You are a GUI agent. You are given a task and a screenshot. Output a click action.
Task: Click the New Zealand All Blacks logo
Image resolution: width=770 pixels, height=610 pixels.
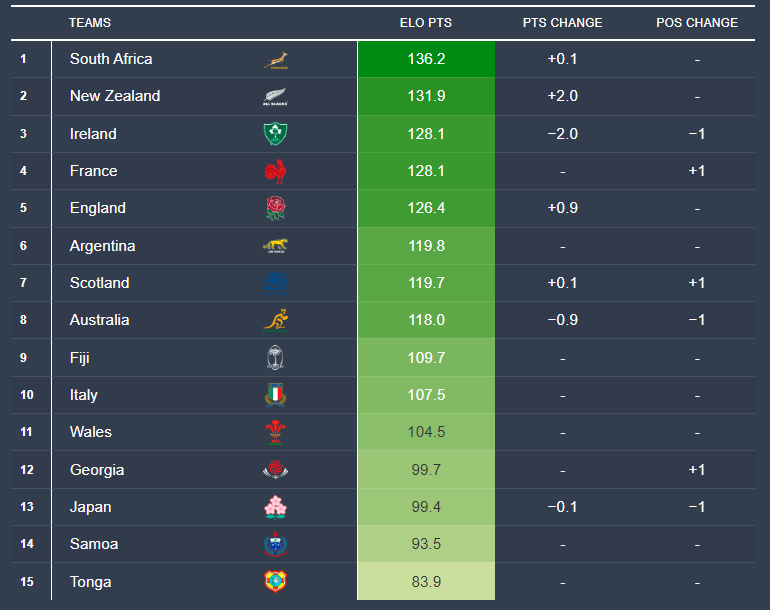tap(275, 97)
